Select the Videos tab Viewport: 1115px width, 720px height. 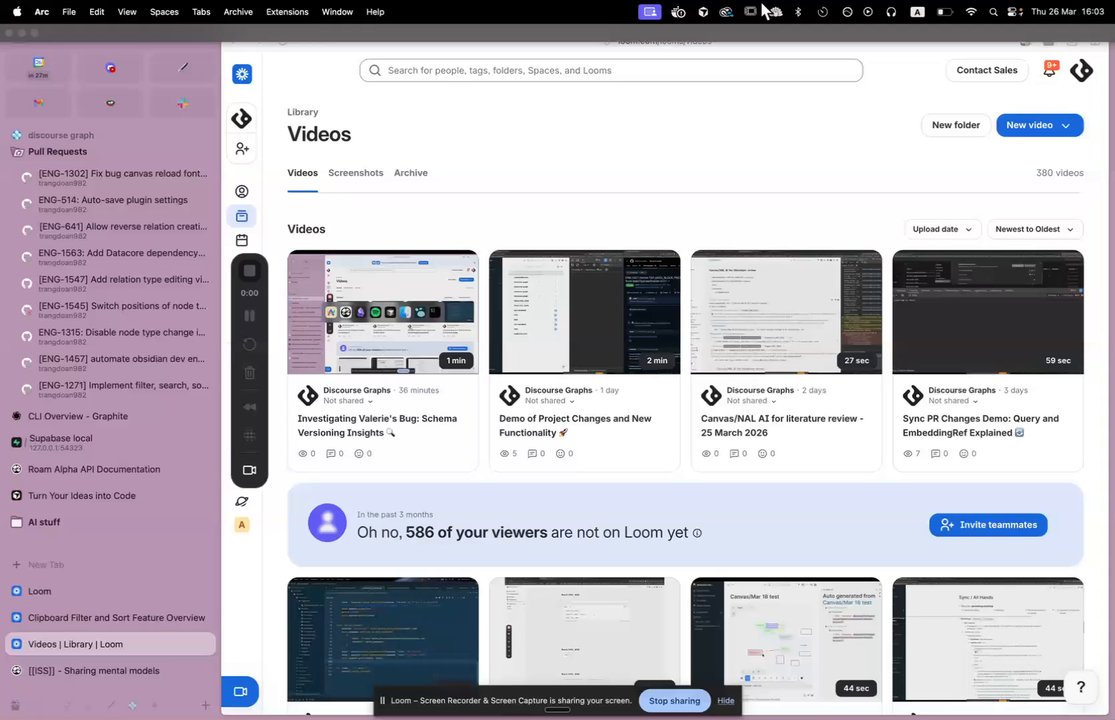(302, 173)
